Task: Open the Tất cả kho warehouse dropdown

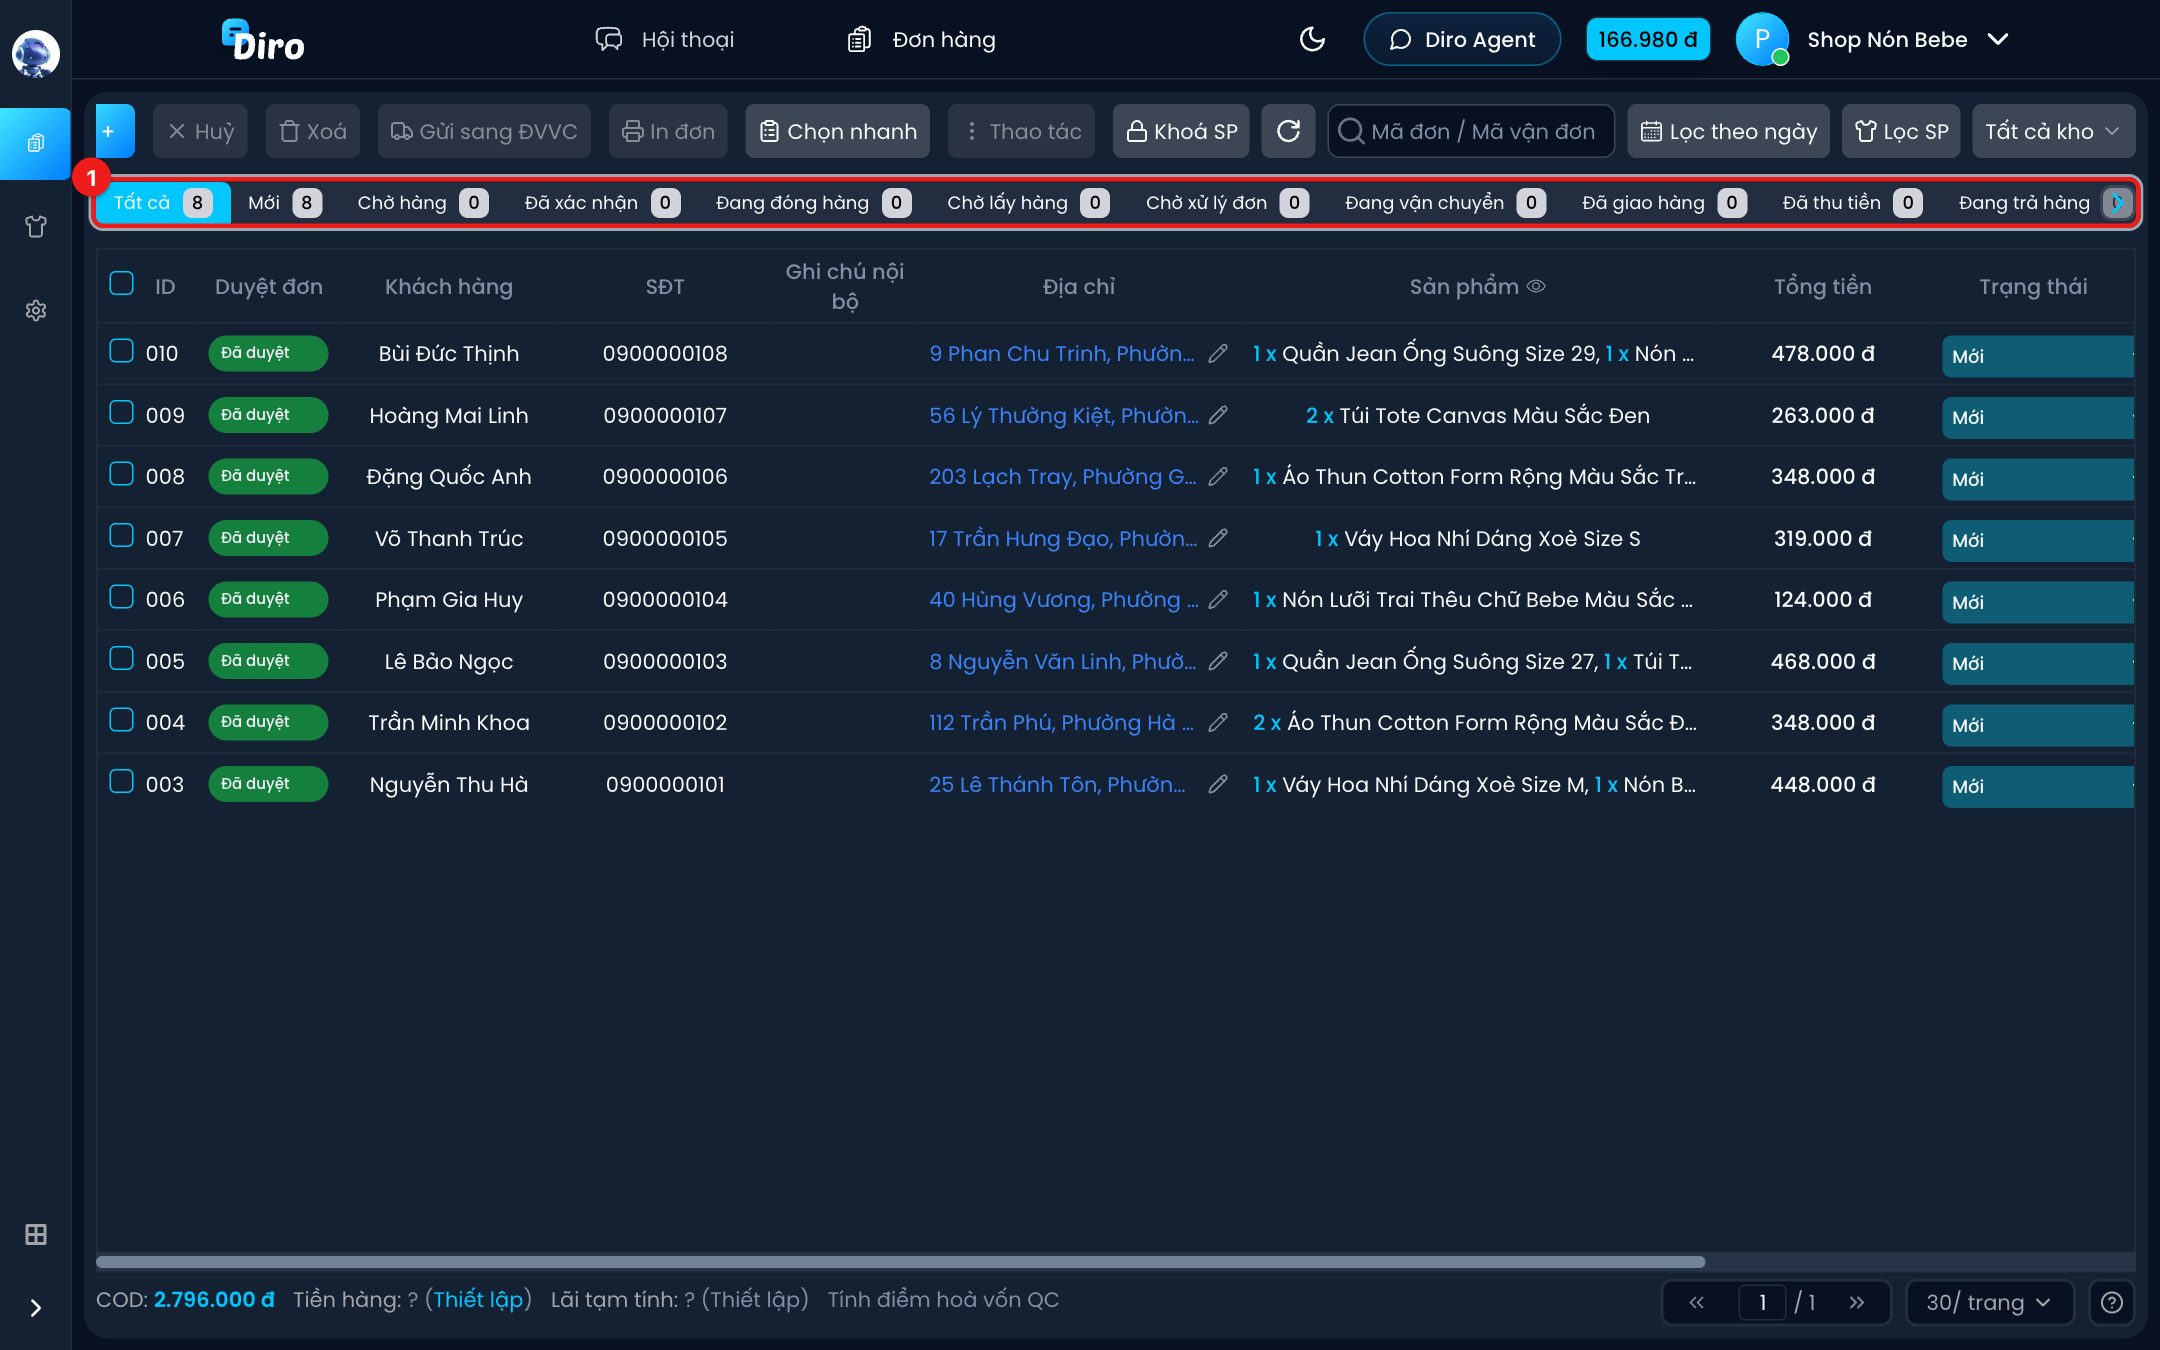Action: 2053,131
